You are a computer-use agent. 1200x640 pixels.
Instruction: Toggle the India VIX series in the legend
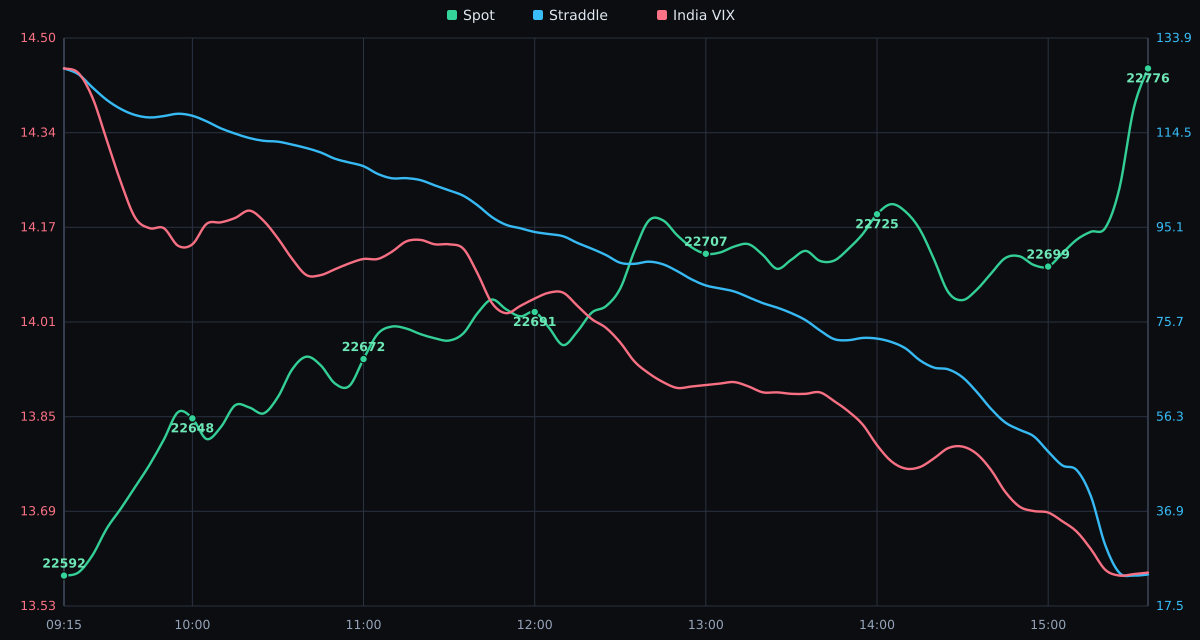696,15
